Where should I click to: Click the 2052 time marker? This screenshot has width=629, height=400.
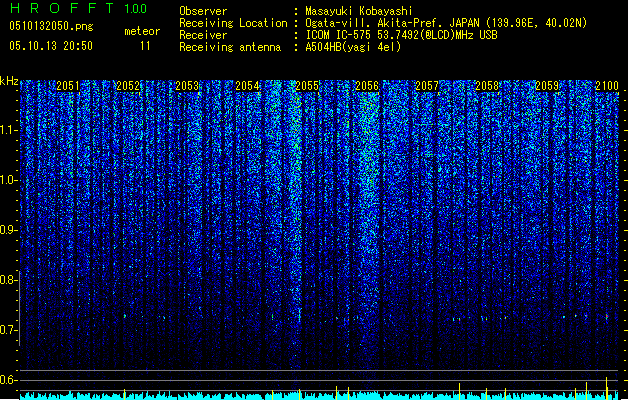point(128,86)
